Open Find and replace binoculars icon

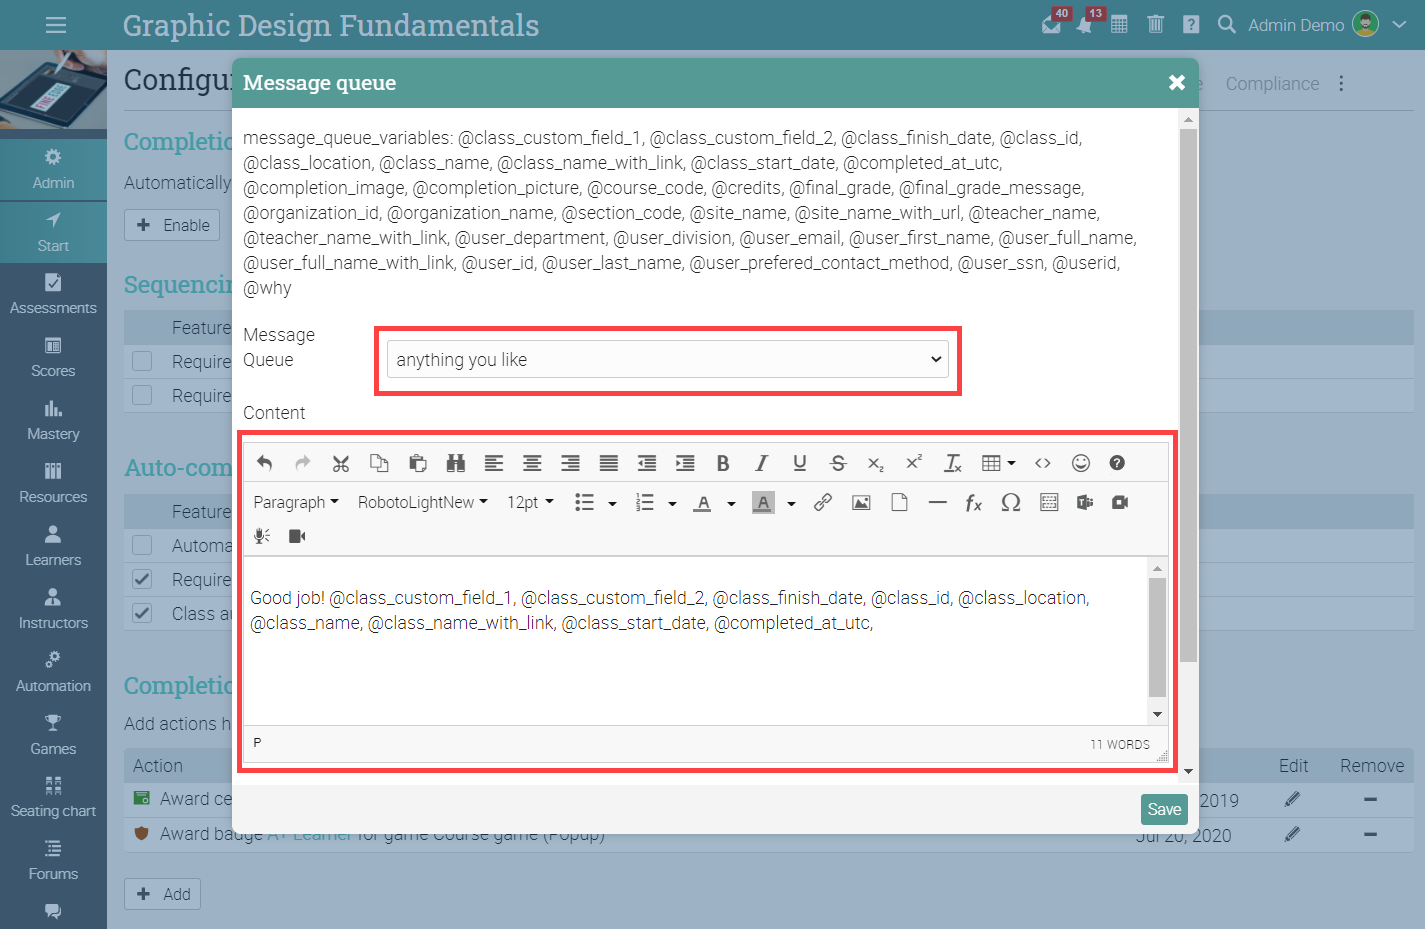point(456,463)
